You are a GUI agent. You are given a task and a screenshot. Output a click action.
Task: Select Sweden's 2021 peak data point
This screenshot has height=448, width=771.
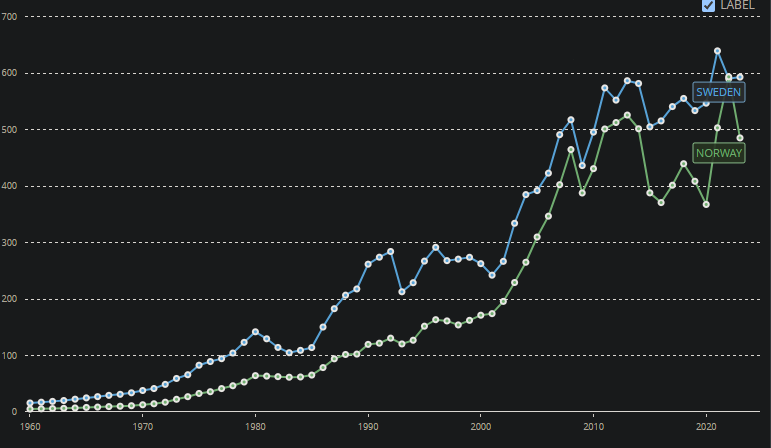click(717, 51)
